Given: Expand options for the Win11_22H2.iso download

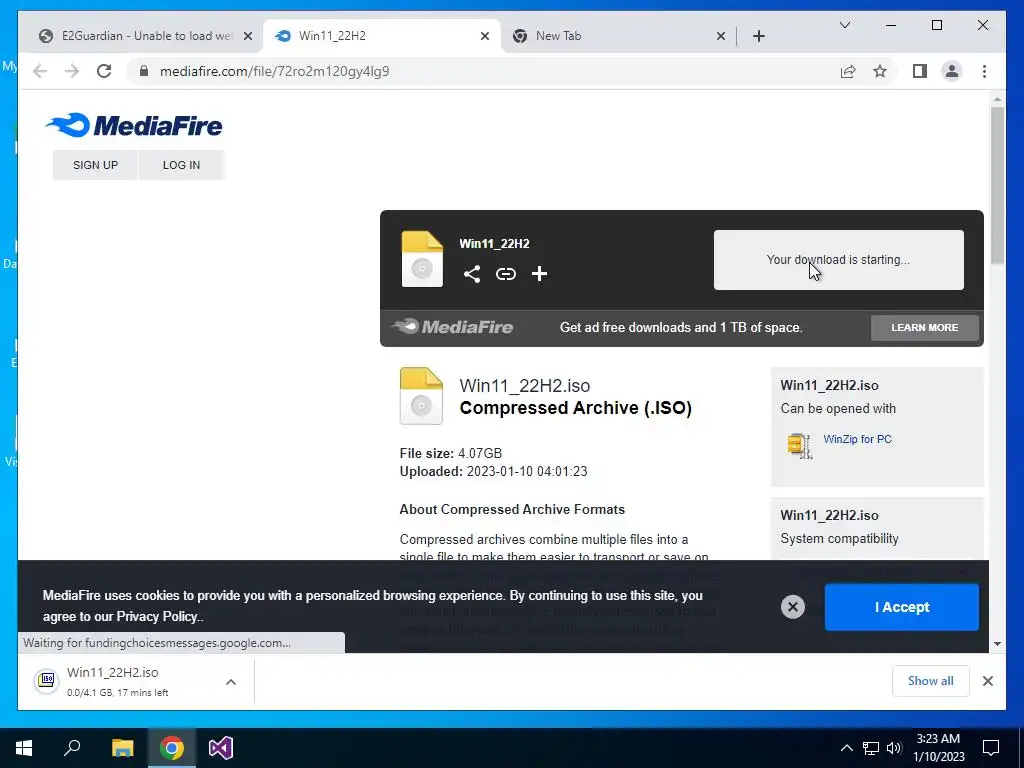Looking at the screenshot, I should pos(231,682).
